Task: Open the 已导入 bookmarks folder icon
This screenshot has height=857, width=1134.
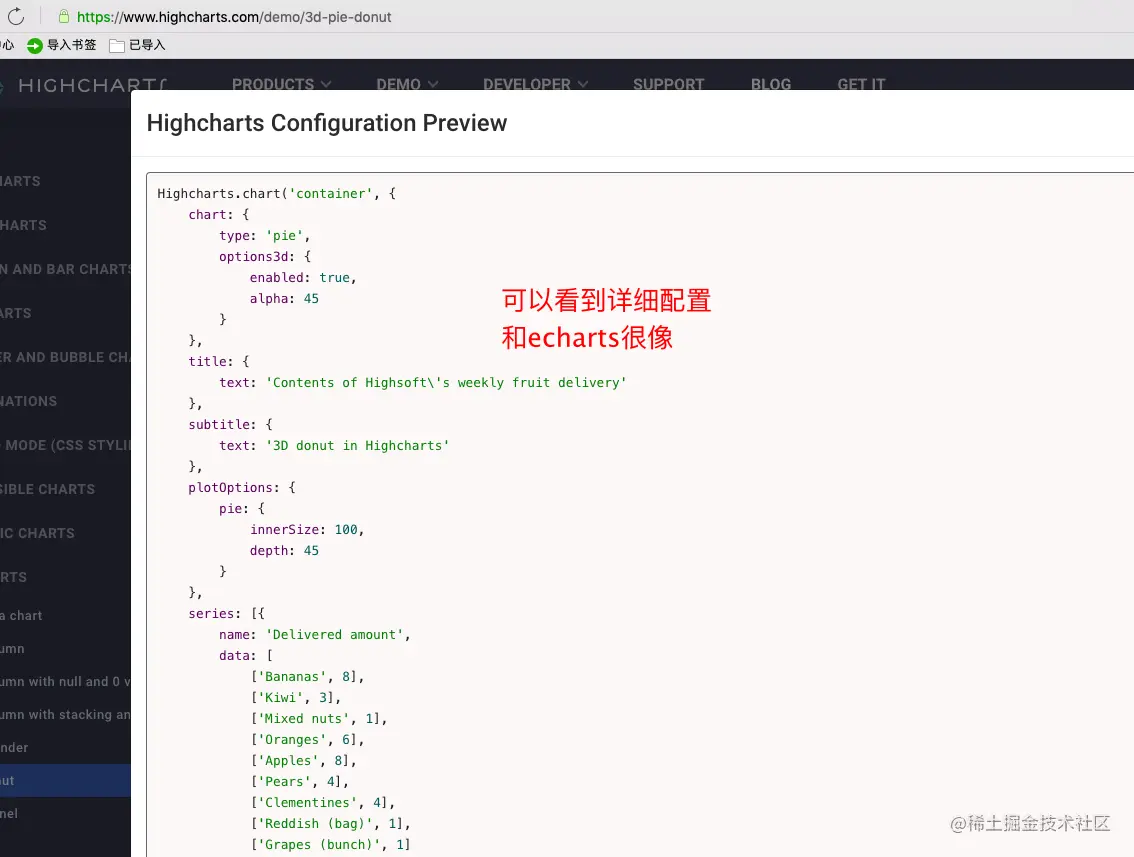Action: (116, 46)
